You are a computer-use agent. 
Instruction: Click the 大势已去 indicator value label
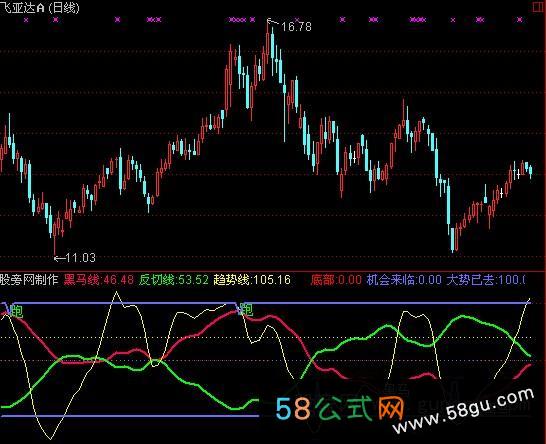coord(486,280)
